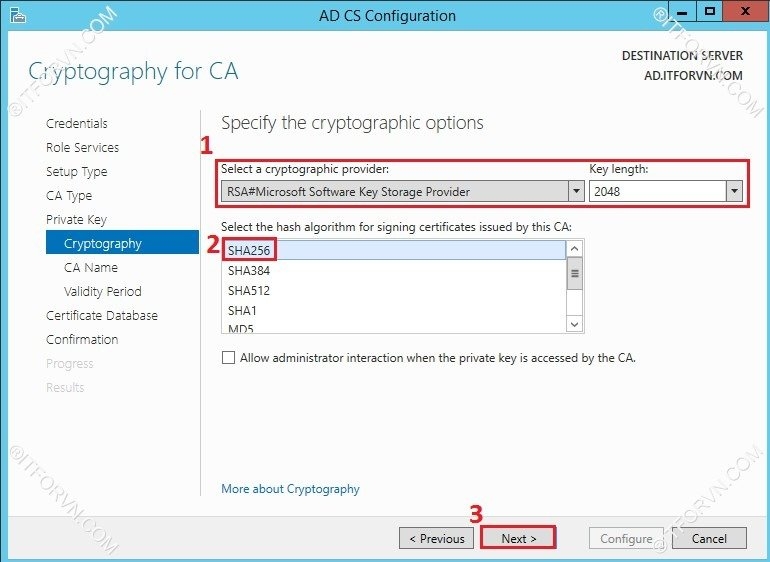Select Setup Type in the navigation pane

tap(76, 172)
